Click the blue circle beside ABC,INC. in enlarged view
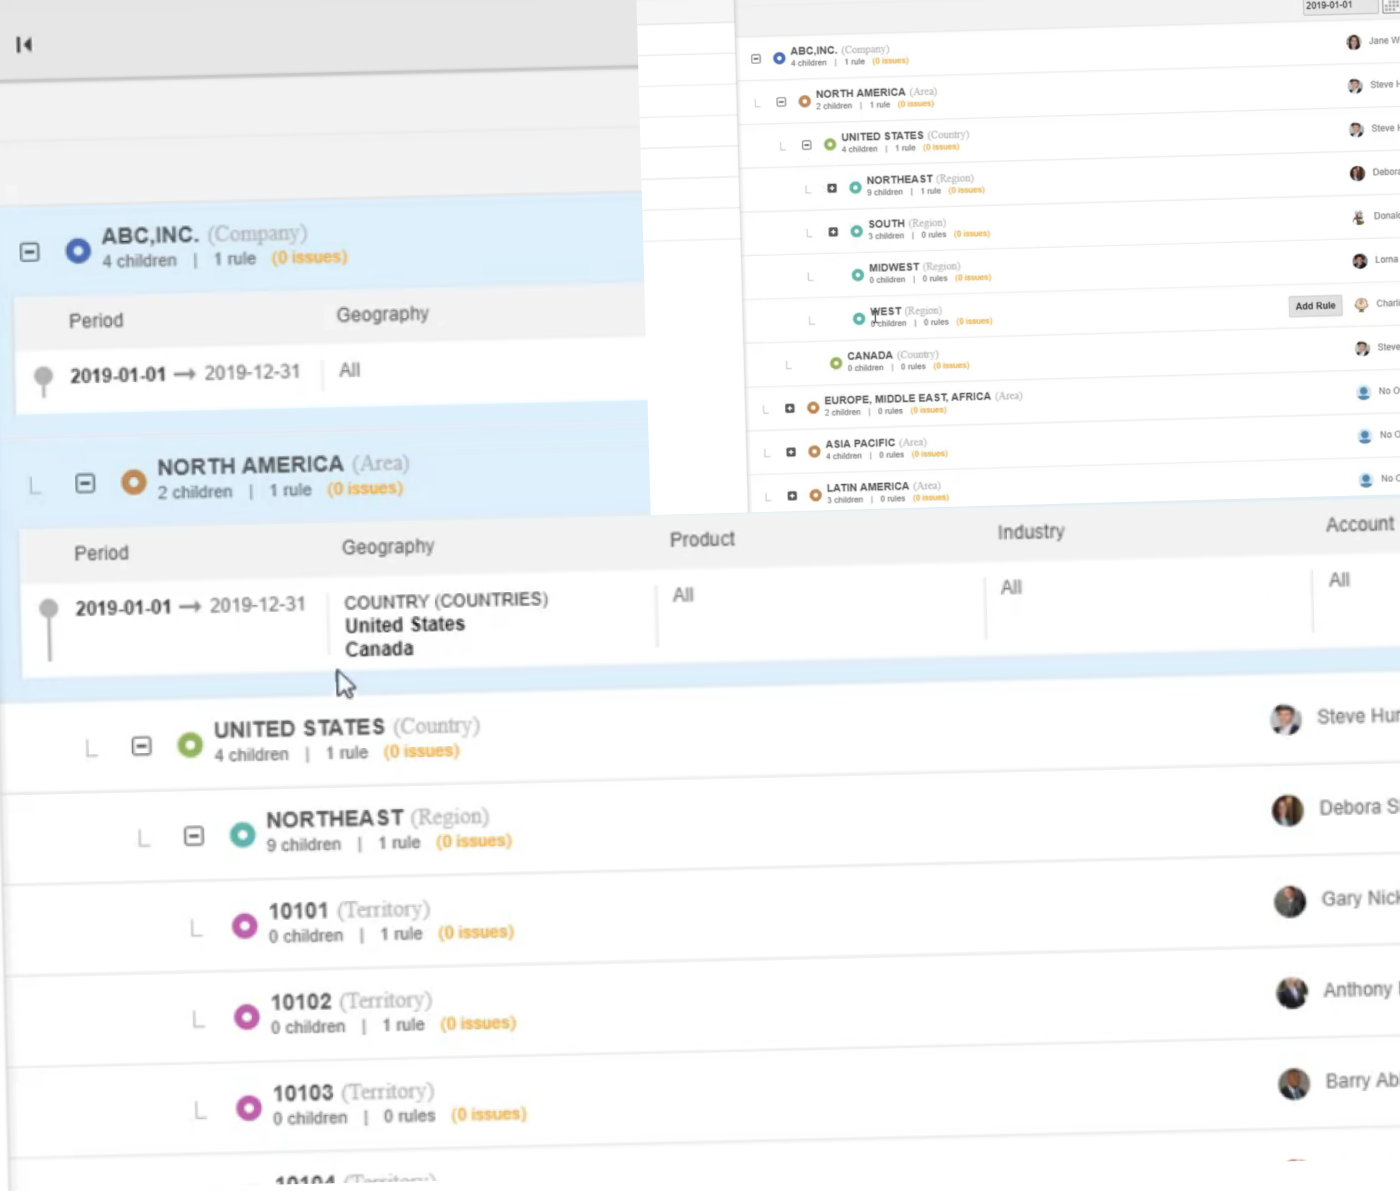 [x=78, y=251]
